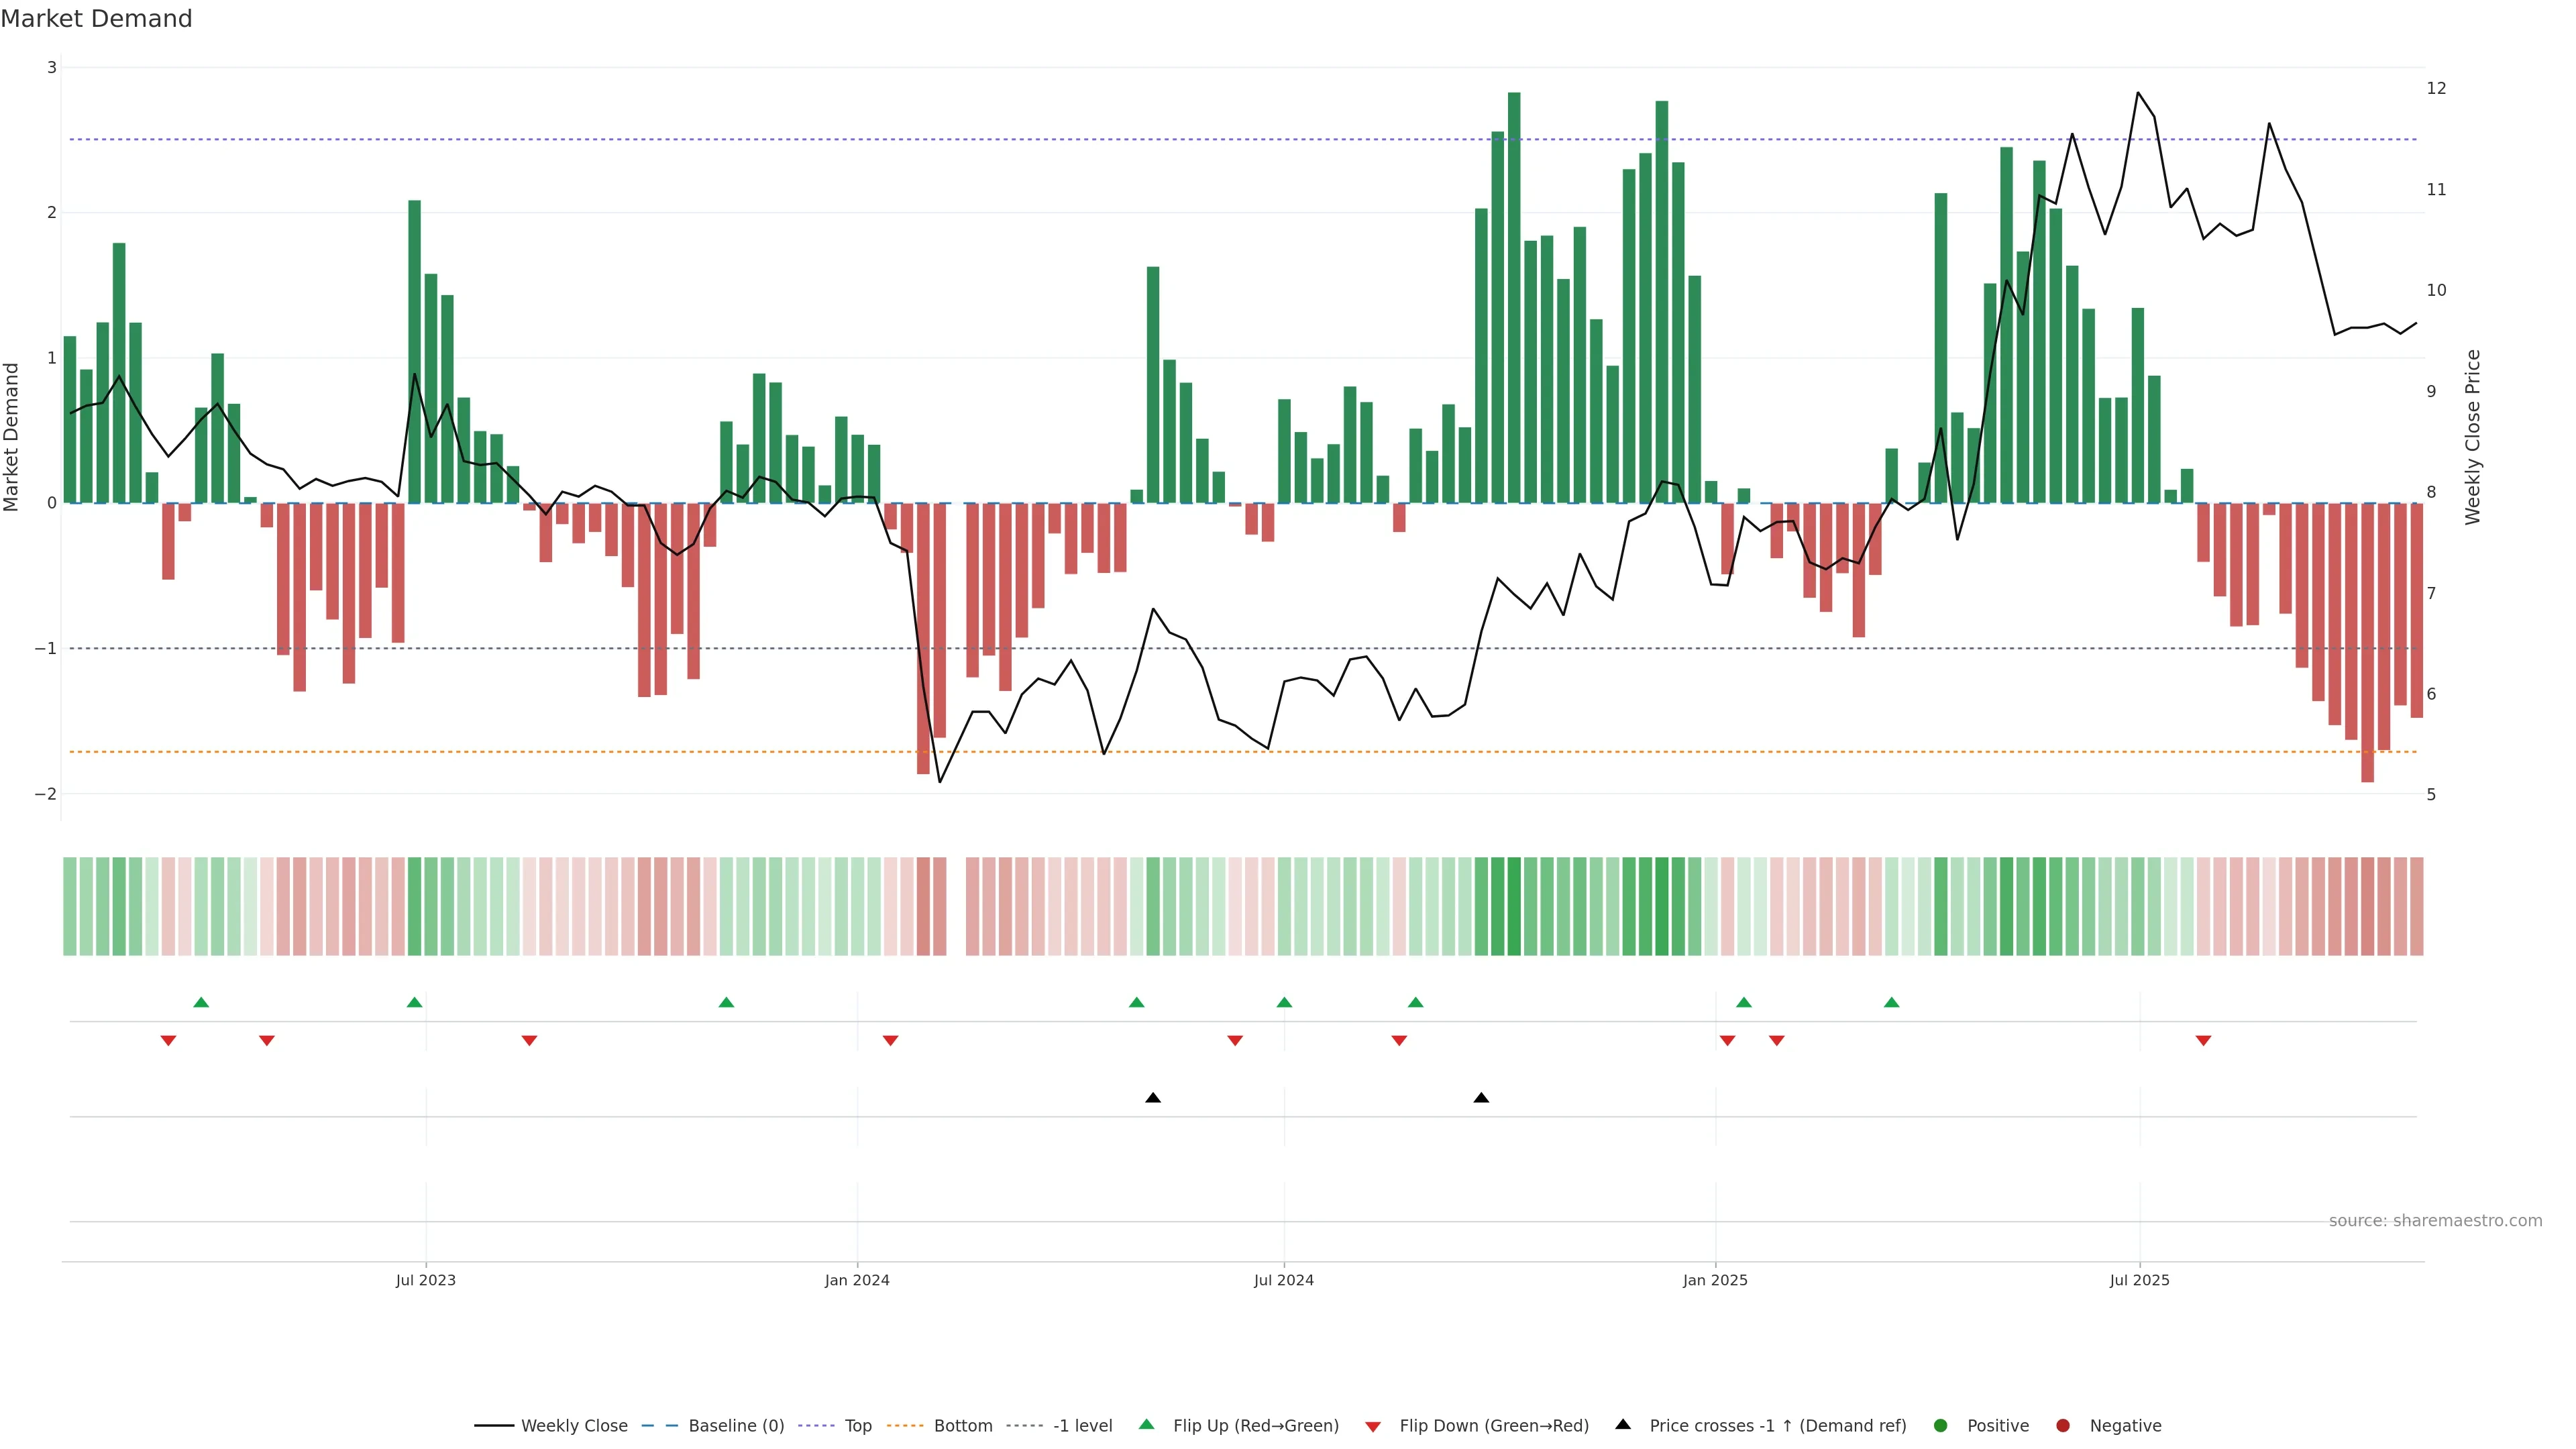
Task: Click the green Positive legend dot
Action: pyautogui.click(x=1941, y=1425)
